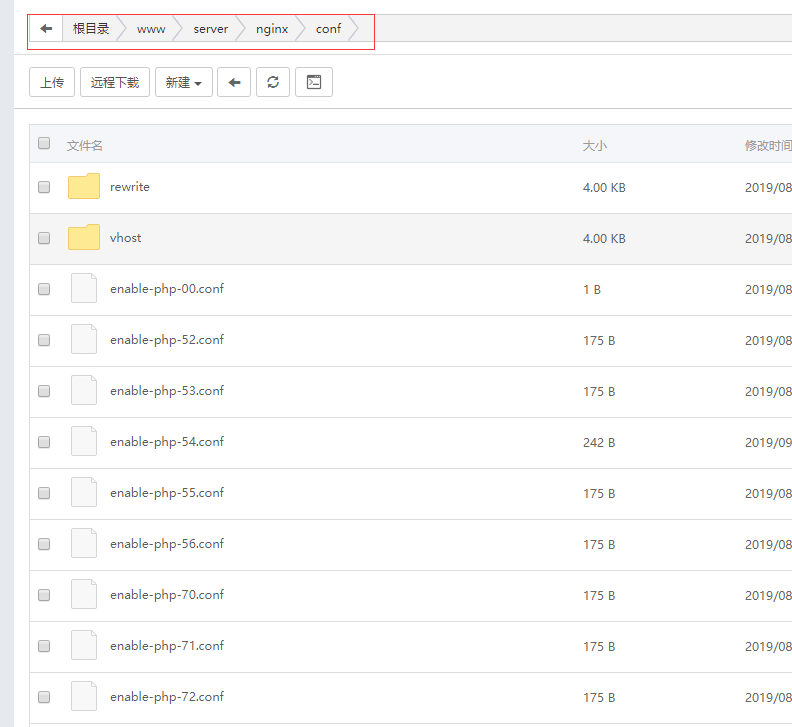Click the back arrow in the breadcrumb path

[x=46, y=29]
